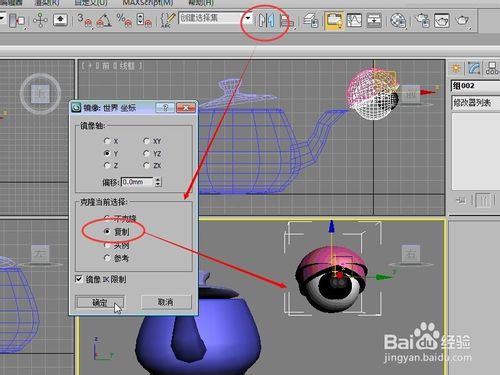Click the 创建选择集 selection set field

[x=211, y=18]
